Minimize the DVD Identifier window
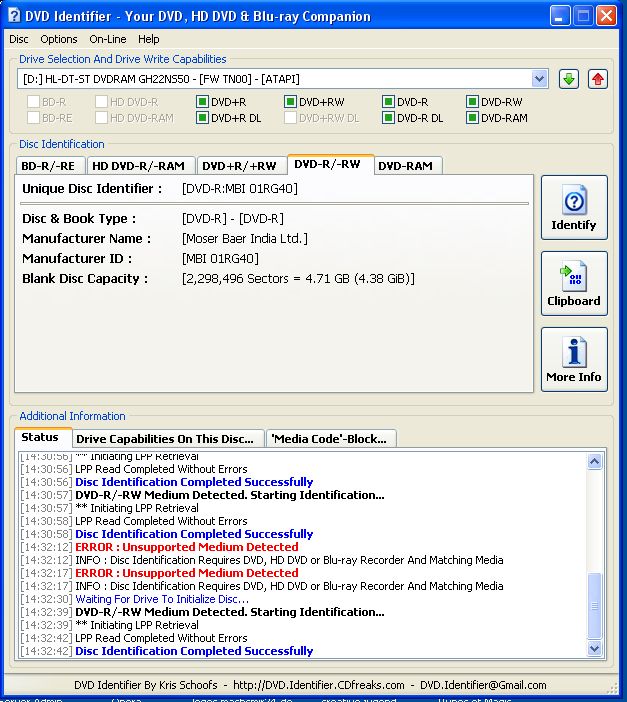 pos(560,16)
